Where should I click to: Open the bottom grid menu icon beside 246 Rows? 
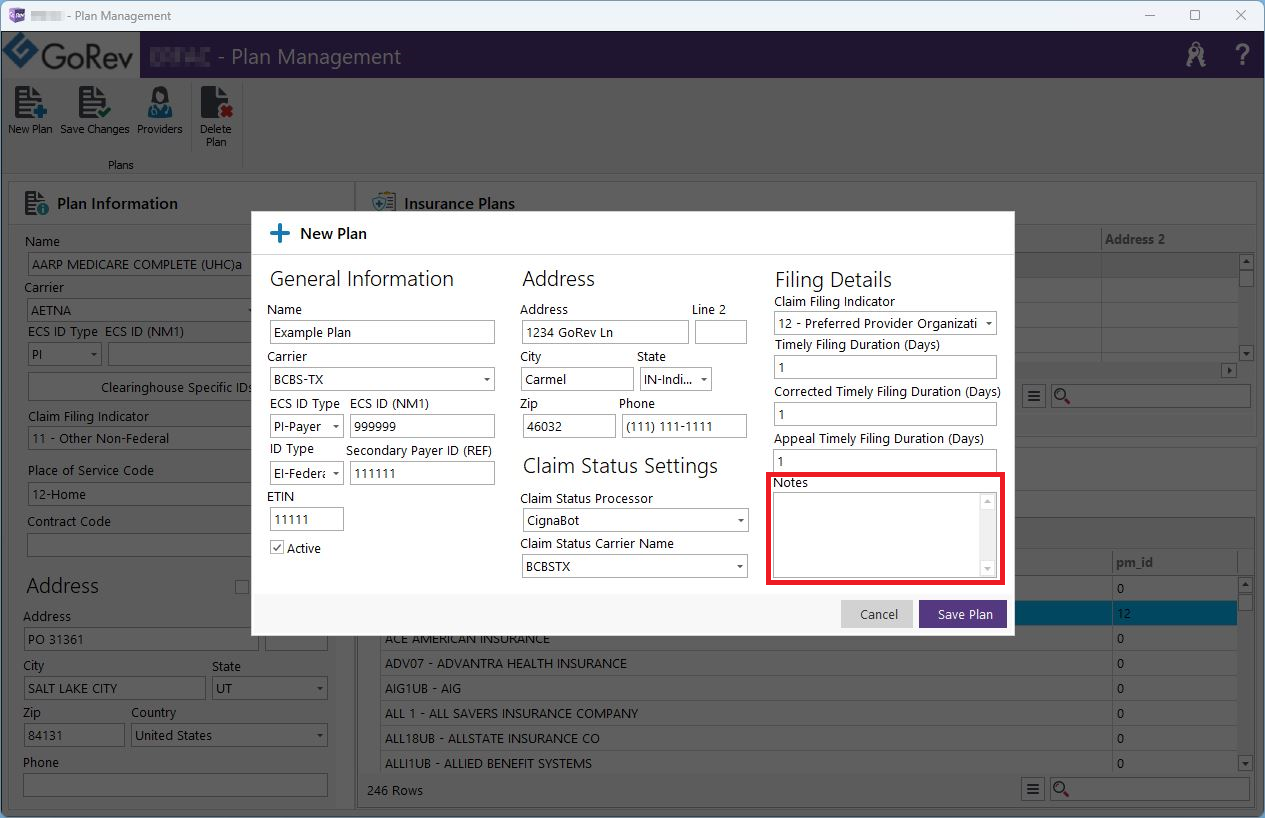click(x=1034, y=790)
